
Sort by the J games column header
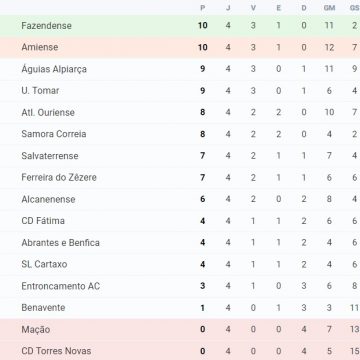pos(228,8)
